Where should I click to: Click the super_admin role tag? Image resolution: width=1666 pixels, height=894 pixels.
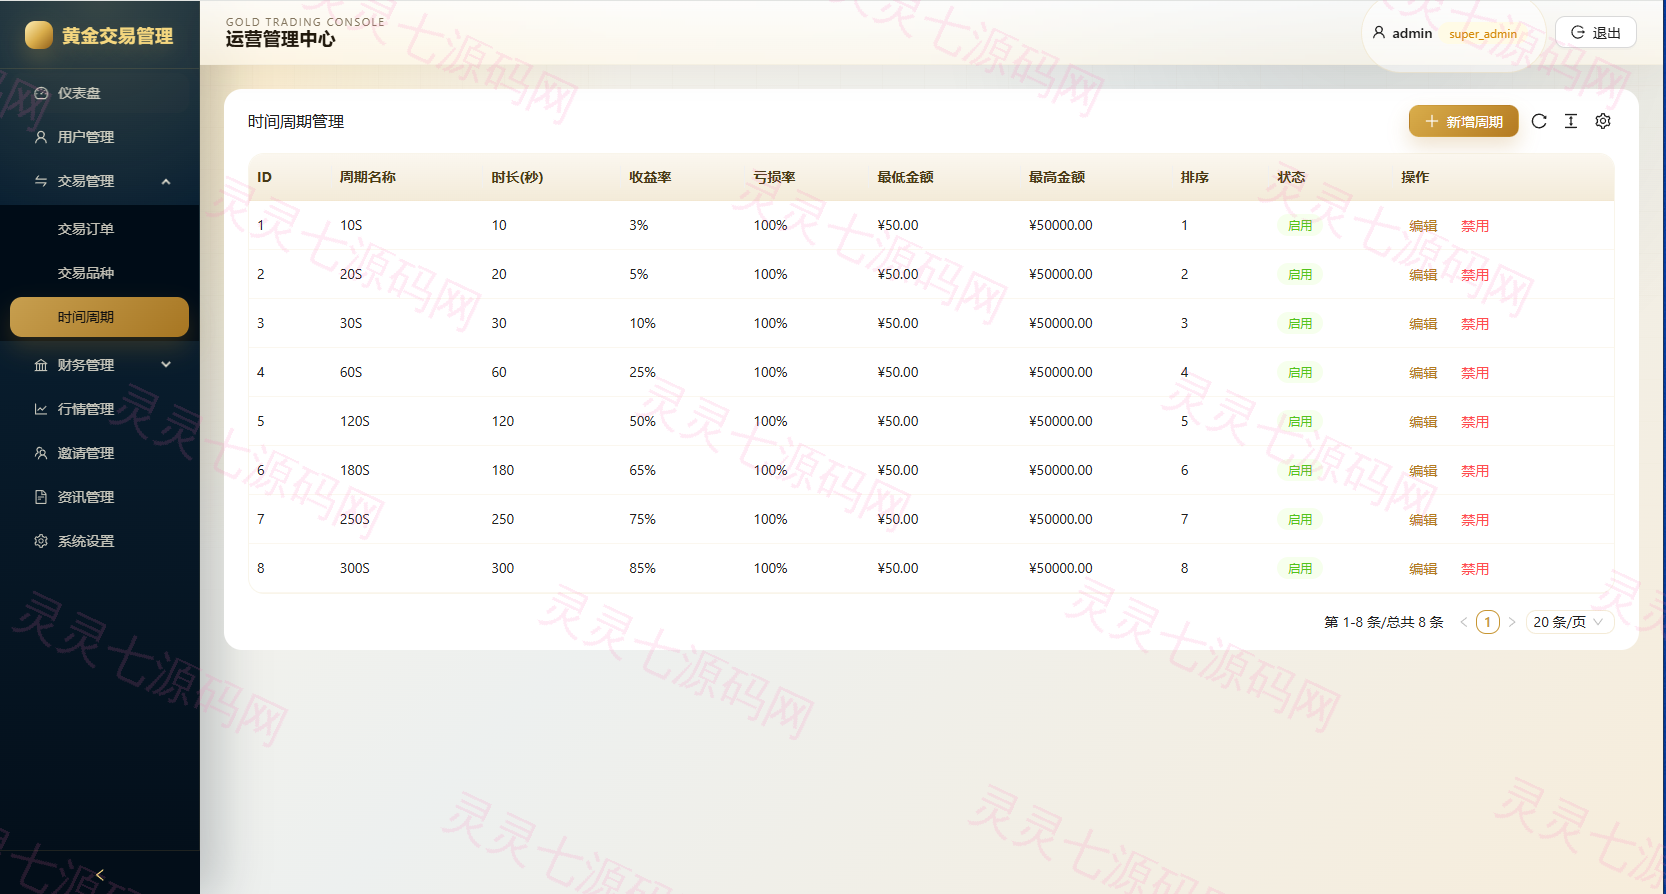(1483, 34)
